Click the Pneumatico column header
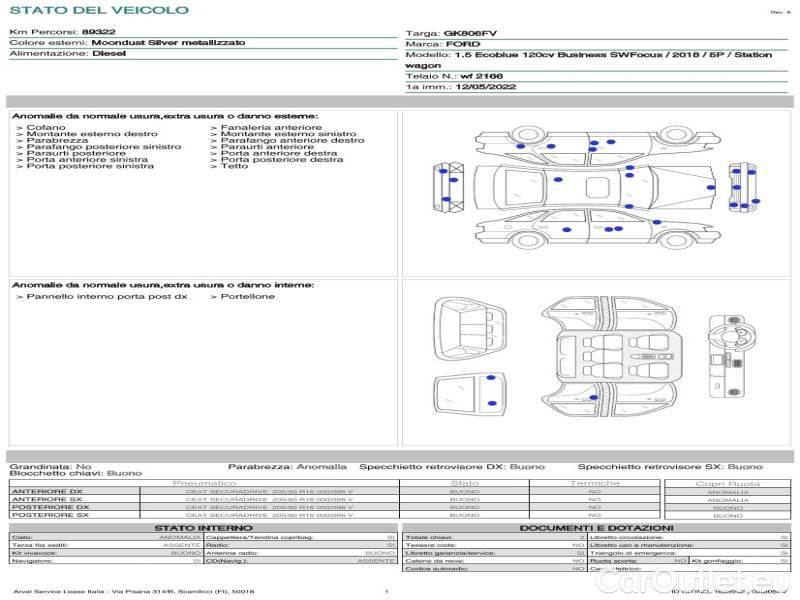 pyautogui.click(x=204, y=483)
